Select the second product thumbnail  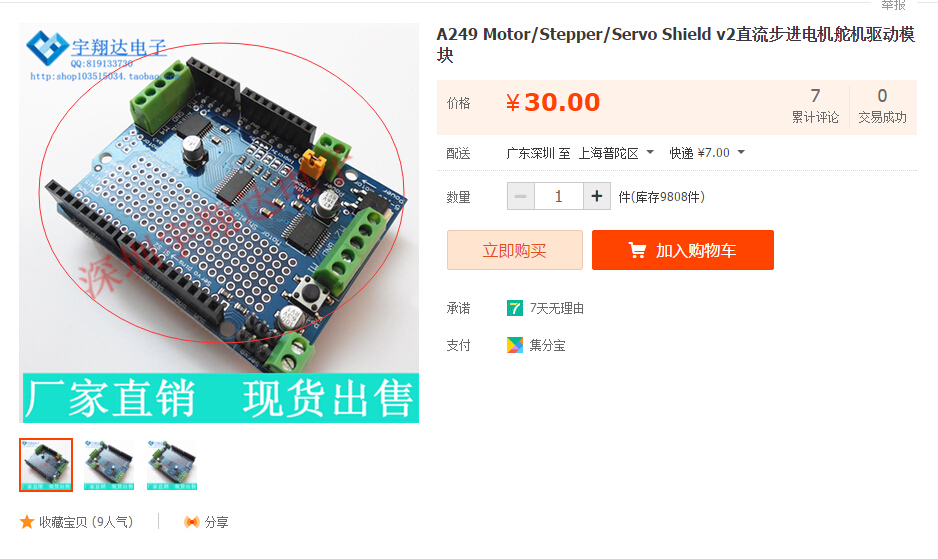point(108,465)
